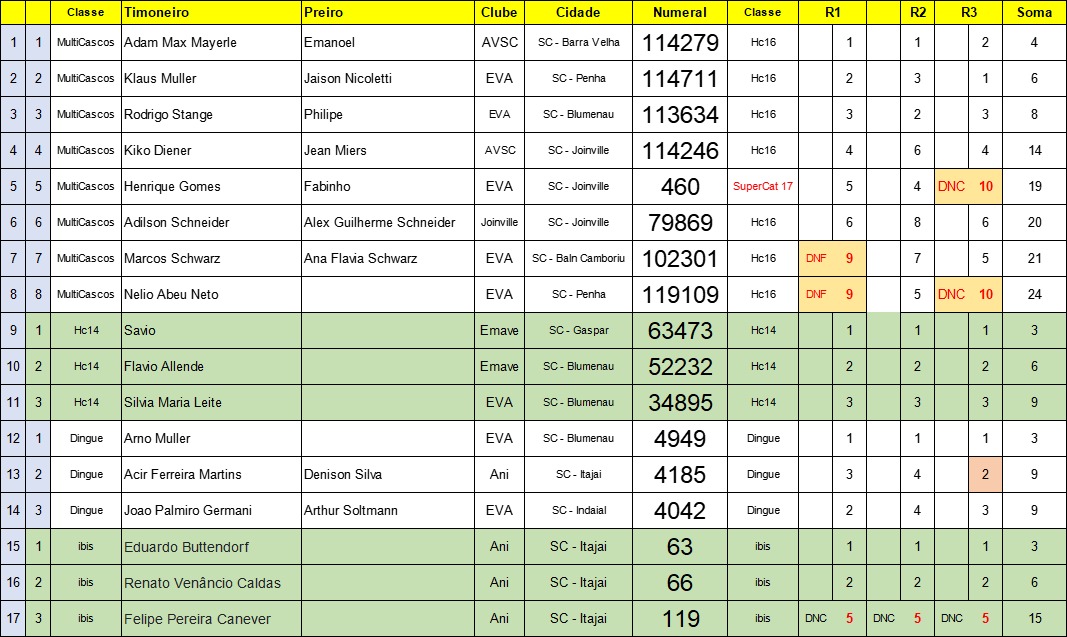Viewport: 1067px width, 637px height.
Task: Select the Joinville club cell for Adilson Schneider
Action: [499, 223]
